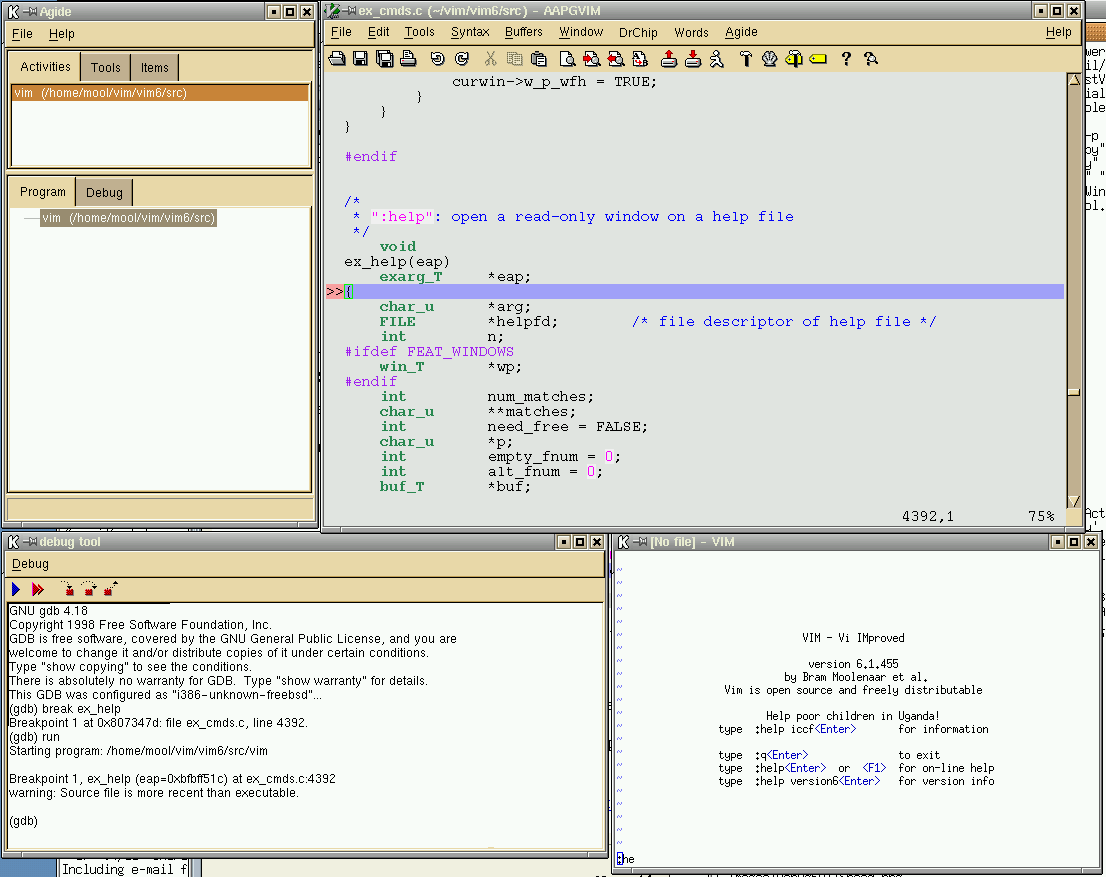Find previous match using the toolbar icon
This screenshot has height=877, width=1106.
616,59
